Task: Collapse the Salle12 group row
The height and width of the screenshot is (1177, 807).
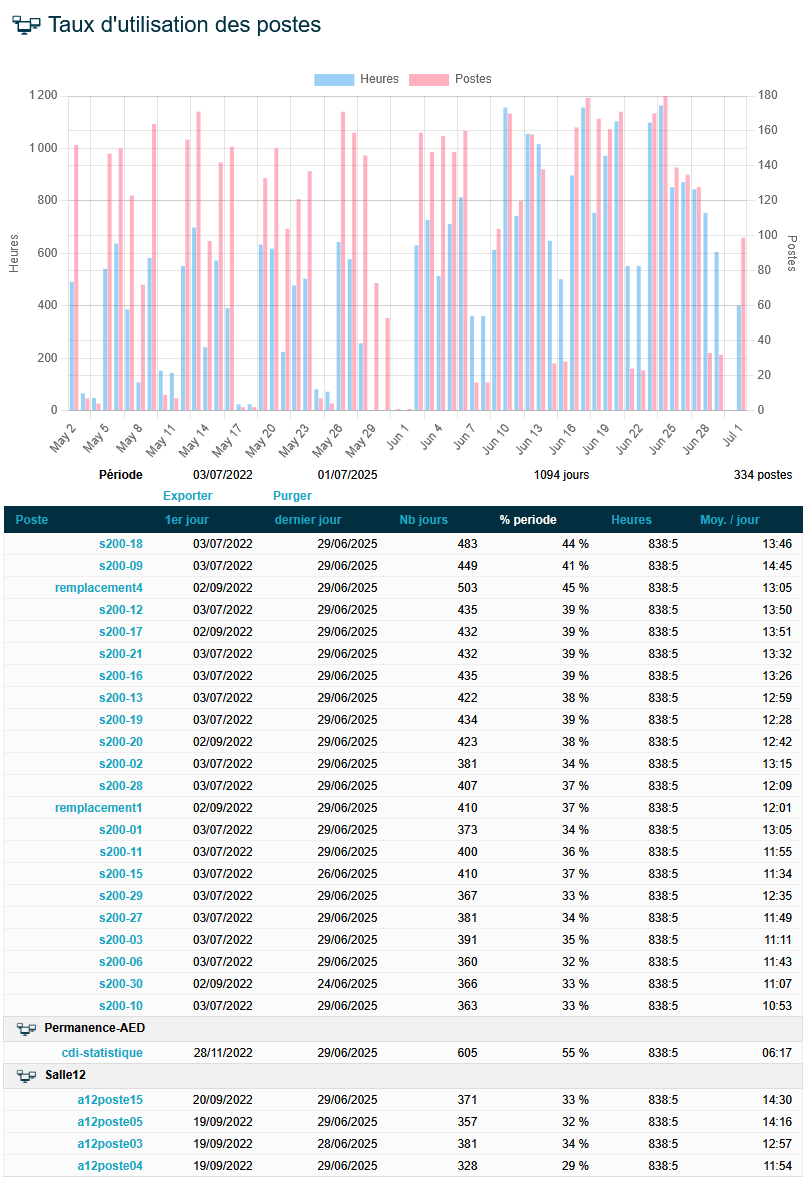Action: [x=403, y=1076]
